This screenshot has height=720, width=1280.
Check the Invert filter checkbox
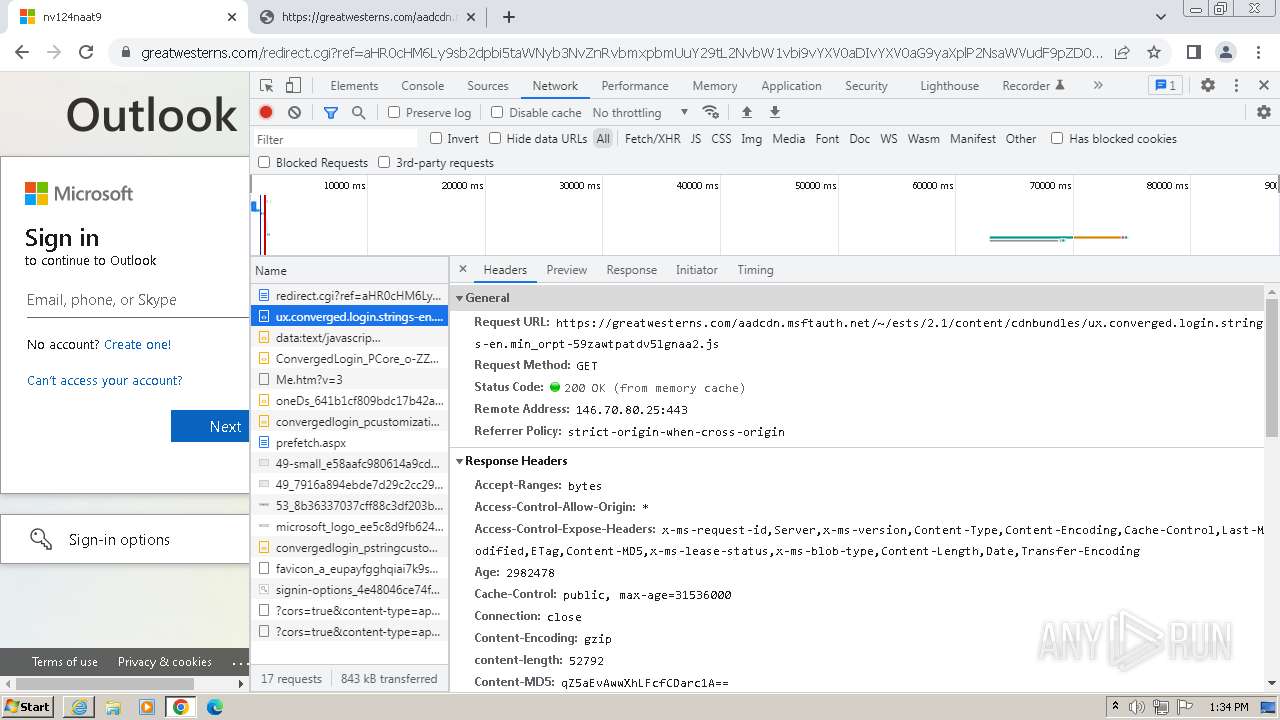click(436, 138)
